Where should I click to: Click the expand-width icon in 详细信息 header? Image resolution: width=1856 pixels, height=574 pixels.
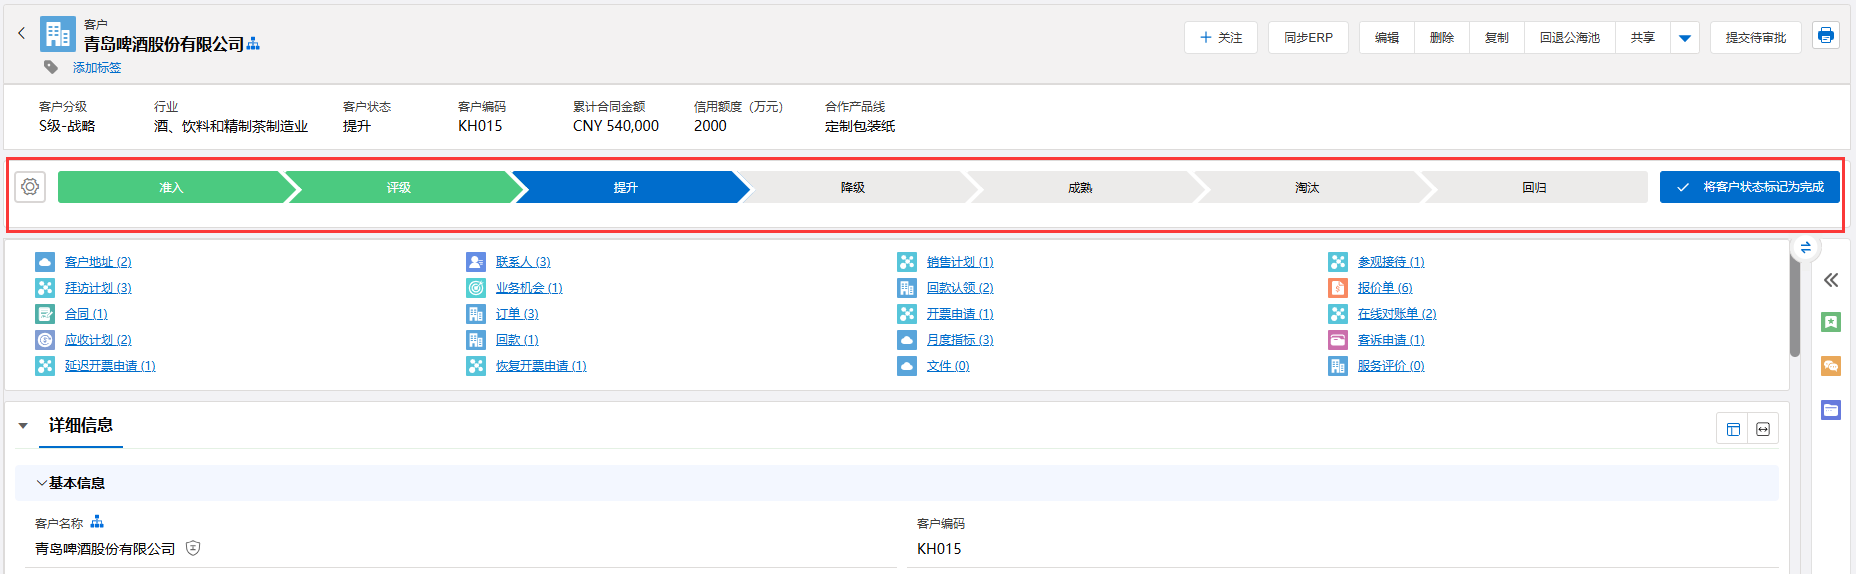(x=1763, y=429)
